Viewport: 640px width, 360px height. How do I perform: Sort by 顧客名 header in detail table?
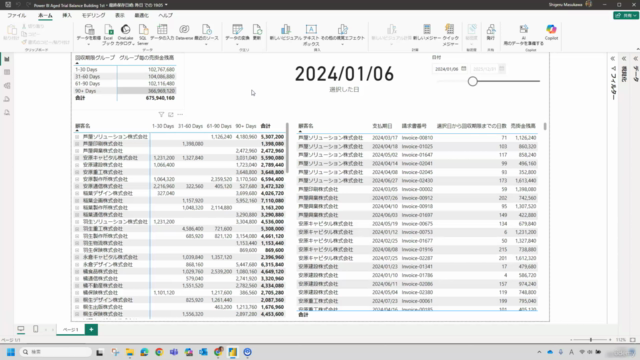click(306, 126)
